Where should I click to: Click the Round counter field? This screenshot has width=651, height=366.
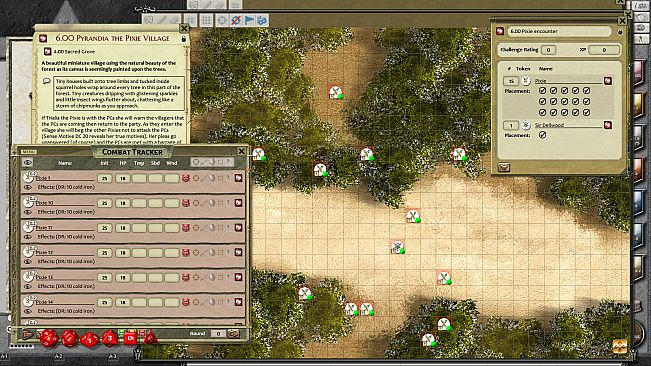click(x=218, y=333)
